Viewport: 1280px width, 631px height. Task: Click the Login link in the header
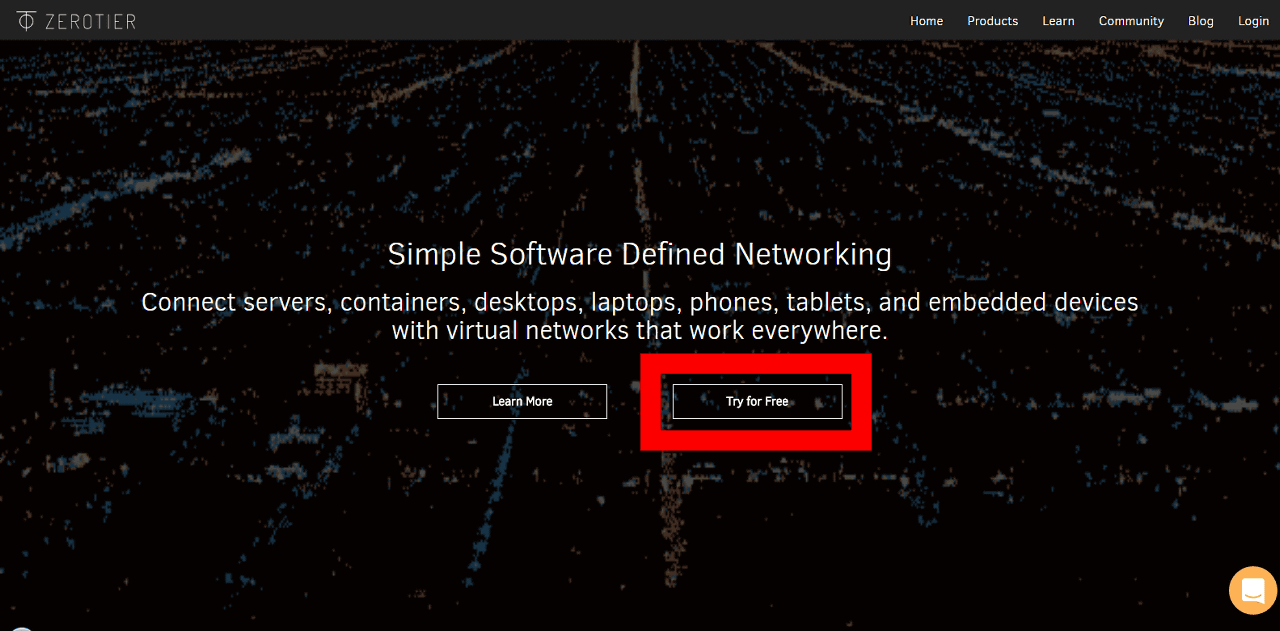tap(1253, 21)
